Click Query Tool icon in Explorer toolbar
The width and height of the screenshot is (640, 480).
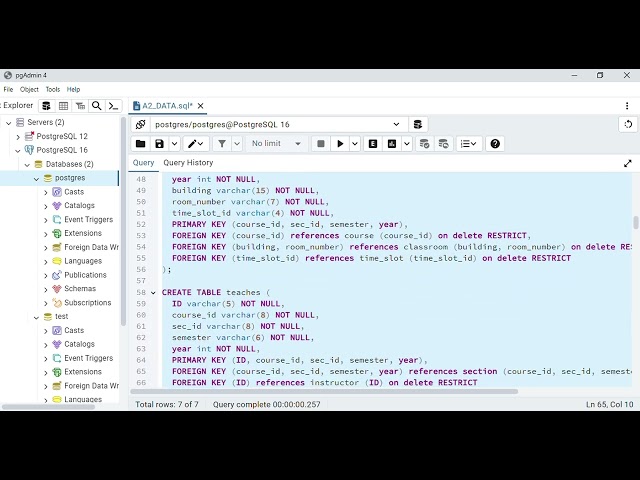coord(46,106)
